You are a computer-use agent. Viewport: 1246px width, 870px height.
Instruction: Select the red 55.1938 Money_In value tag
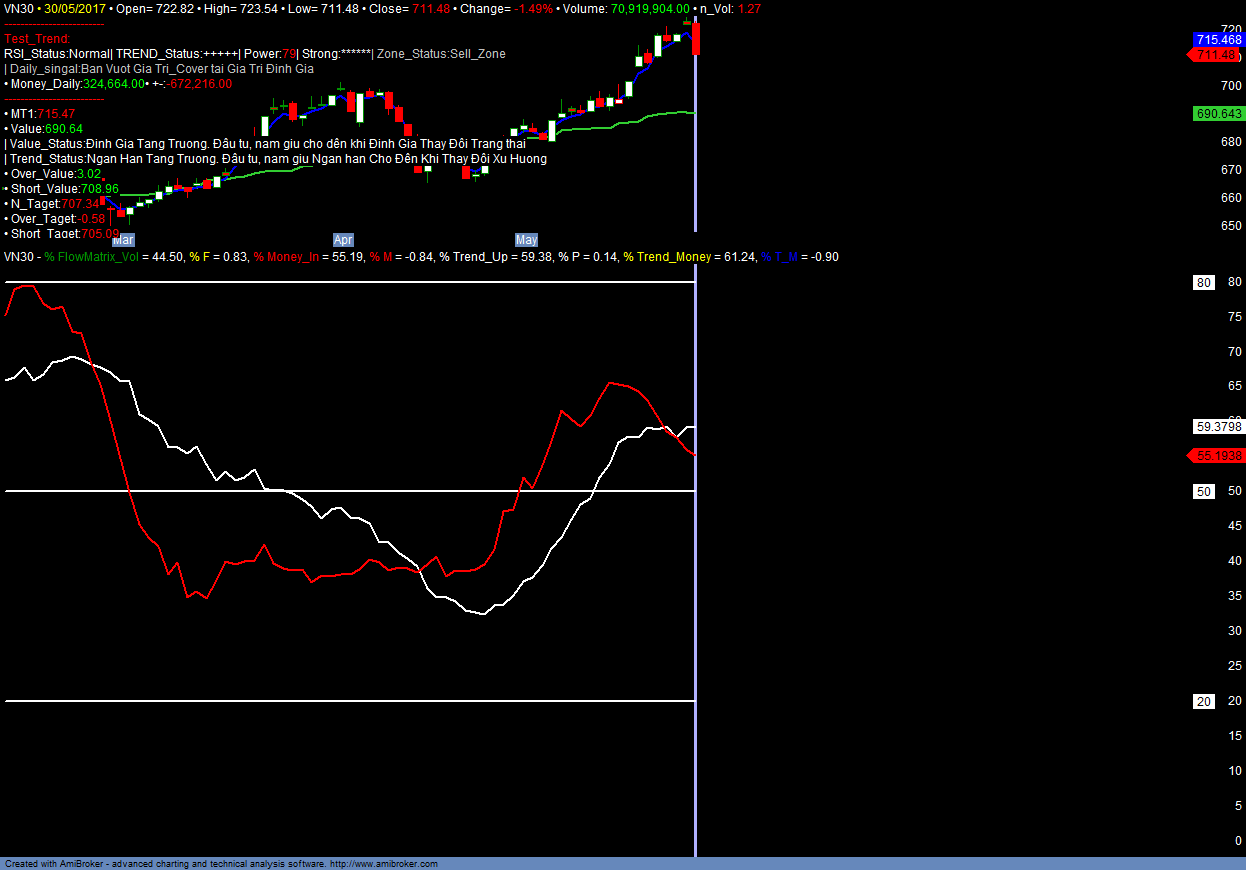point(1218,455)
